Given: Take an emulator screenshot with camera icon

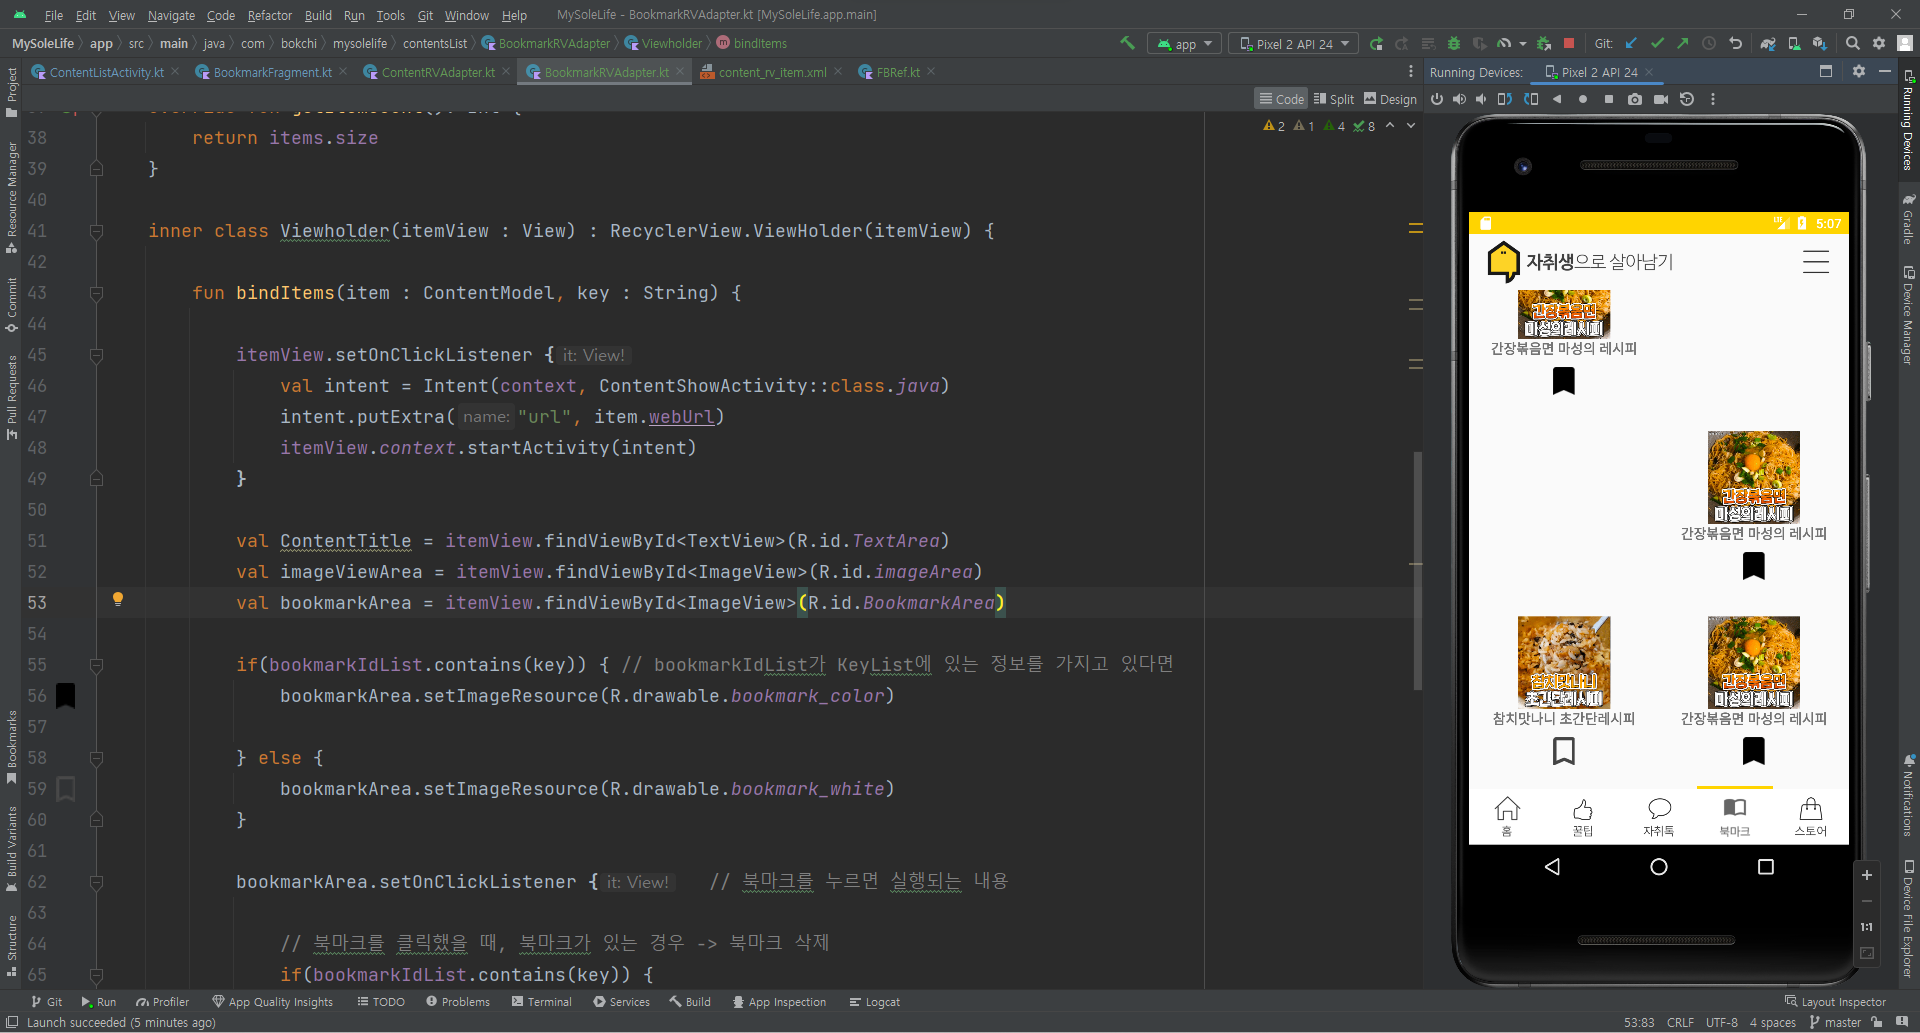Looking at the screenshot, I should click(1634, 99).
